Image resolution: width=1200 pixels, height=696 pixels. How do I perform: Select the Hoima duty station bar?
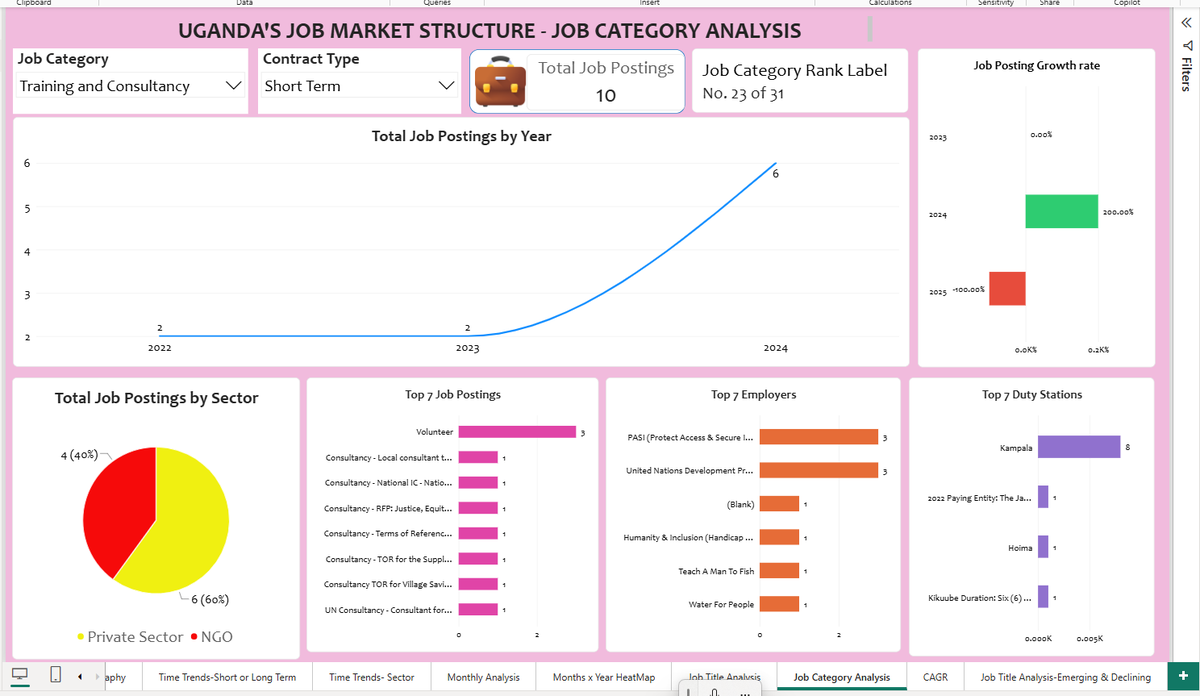point(1043,547)
